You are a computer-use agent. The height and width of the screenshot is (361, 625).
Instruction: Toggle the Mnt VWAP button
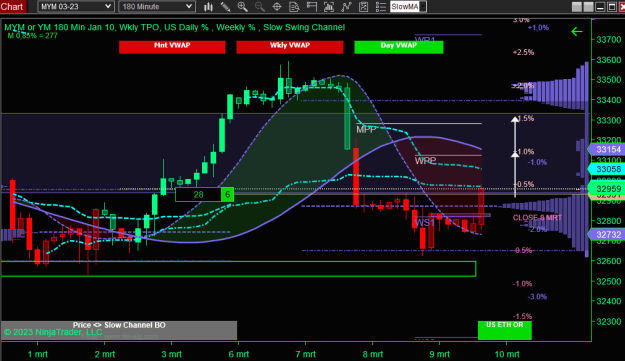tap(172, 47)
